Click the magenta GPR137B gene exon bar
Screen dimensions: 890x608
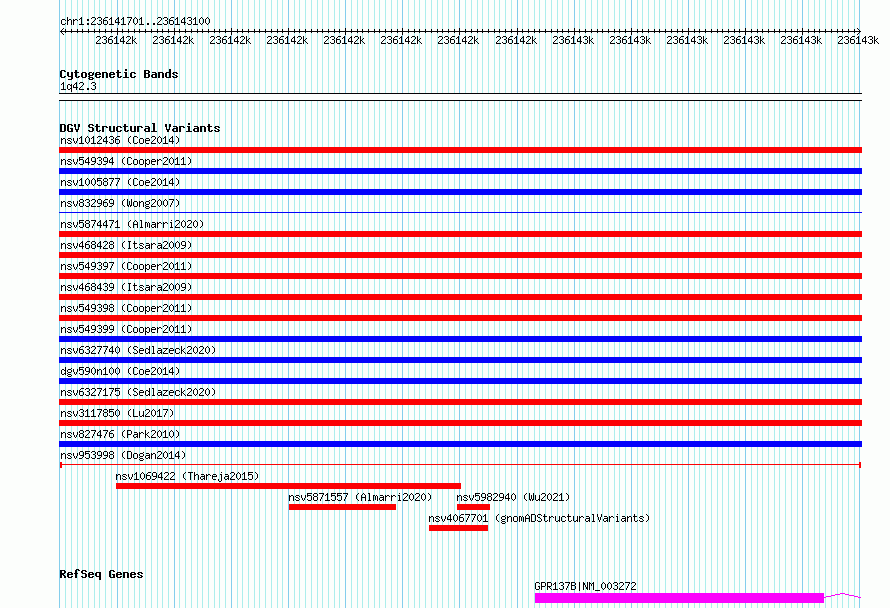[x=679, y=598]
